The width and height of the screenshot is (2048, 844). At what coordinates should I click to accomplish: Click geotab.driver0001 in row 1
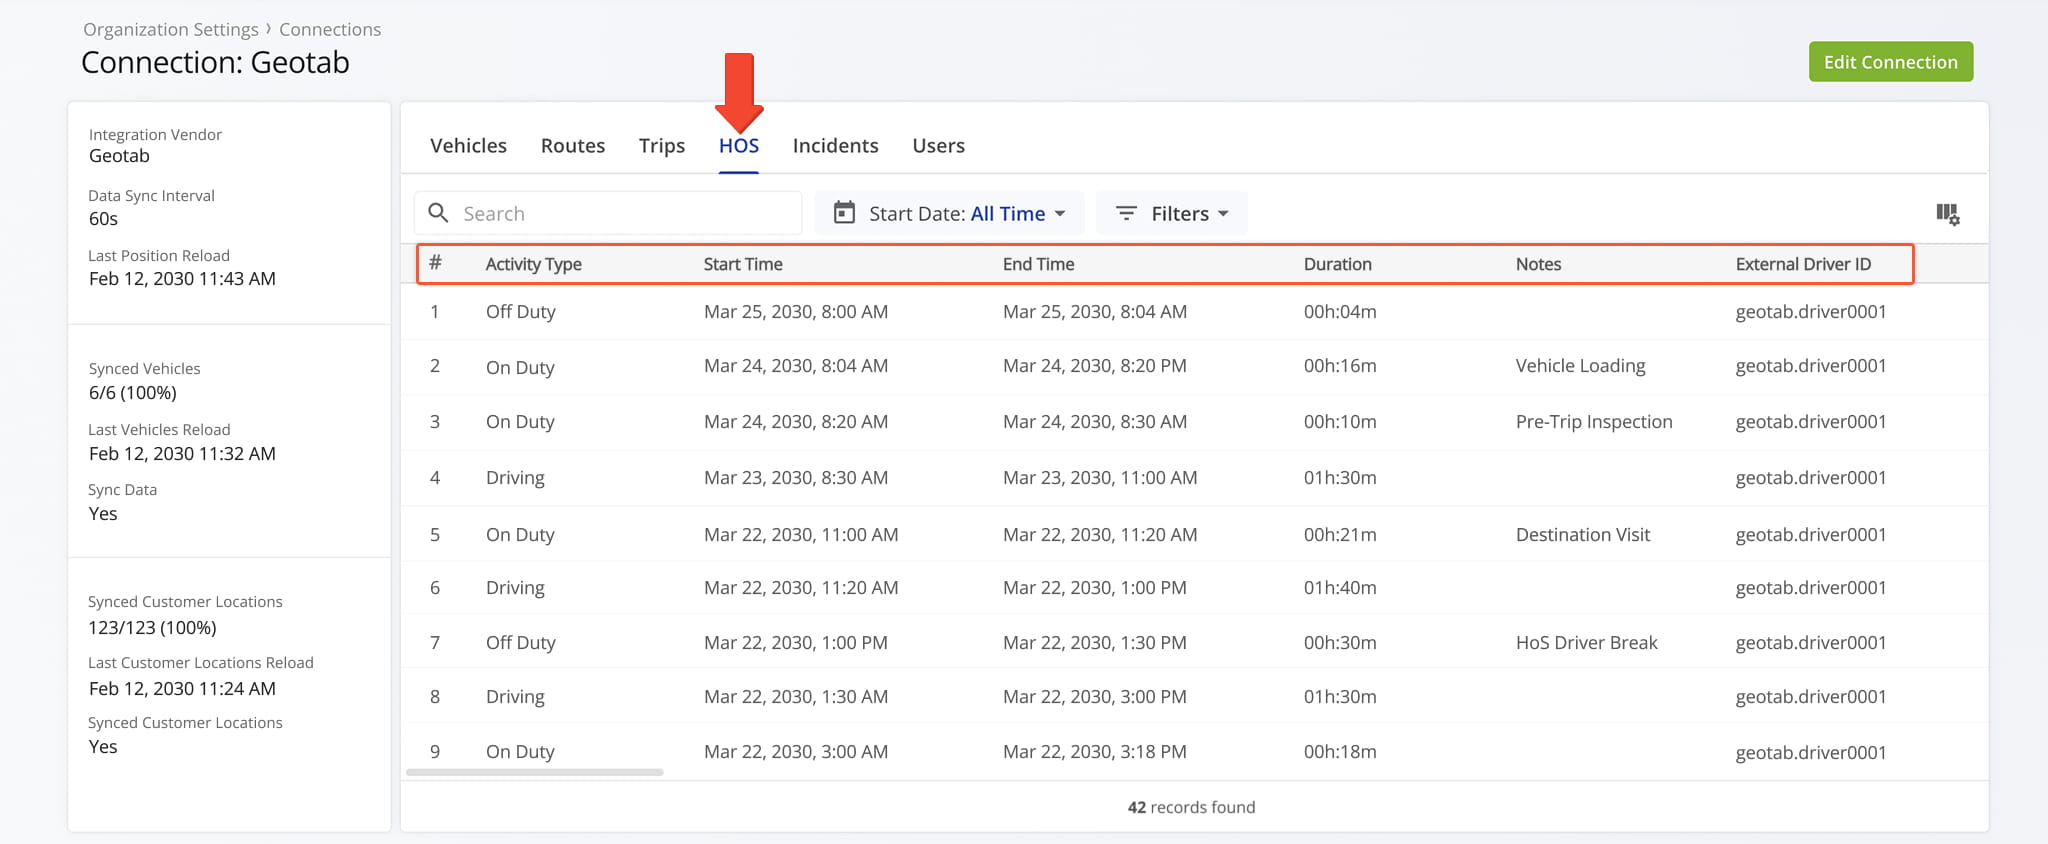pos(1811,312)
